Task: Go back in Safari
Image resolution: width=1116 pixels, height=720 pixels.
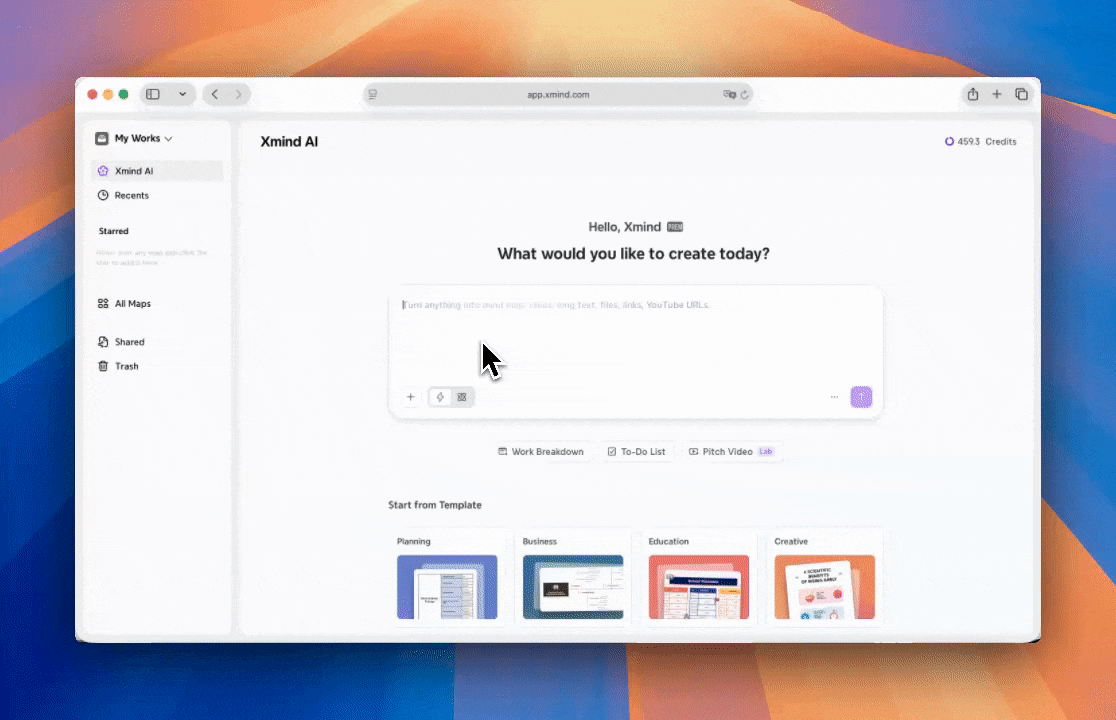Action: tap(215, 94)
